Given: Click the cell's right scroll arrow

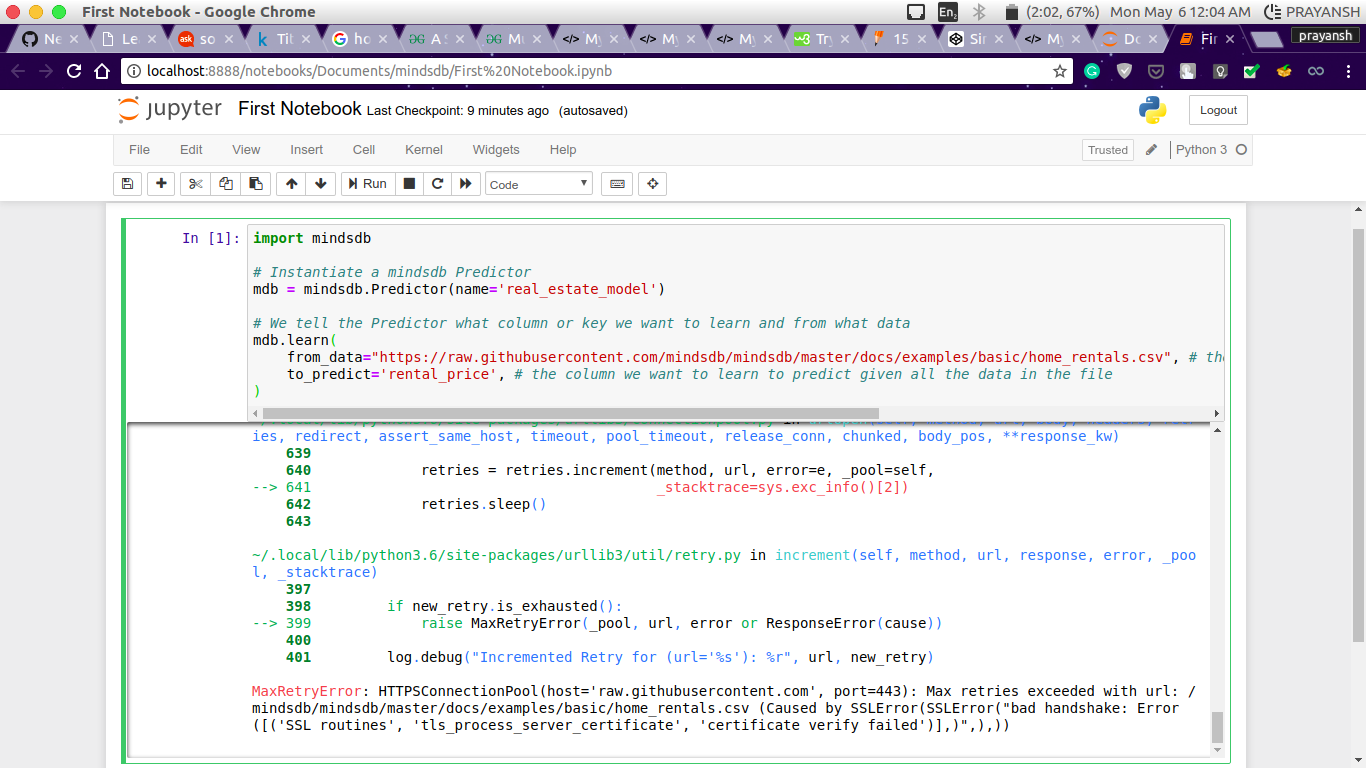Looking at the screenshot, I should (x=1217, y=413).
